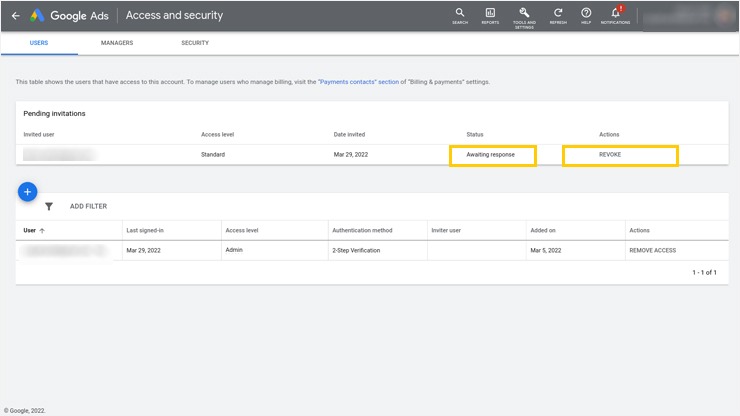Click the blue plus add user button
This screenshot has width=740, height=416.
tap(27, 192)
